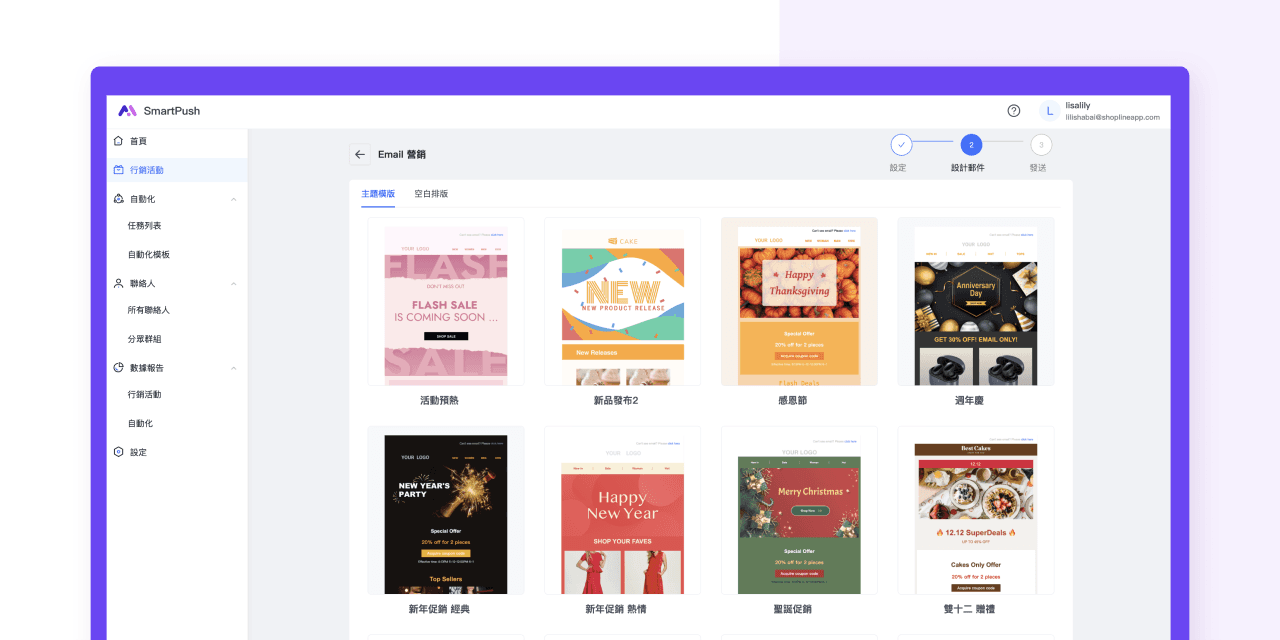Select the 新年促銷 經典 template thumbnail

[x=445, y=510]
